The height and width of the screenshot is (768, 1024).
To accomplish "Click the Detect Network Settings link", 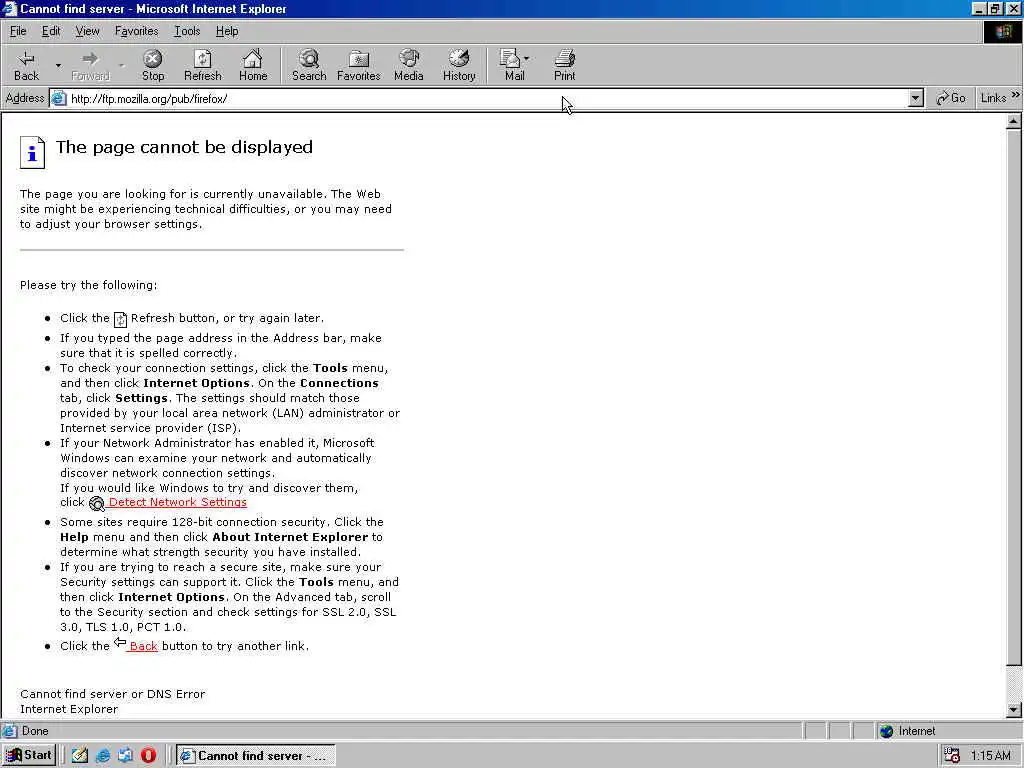I will [x=178, y=502].
